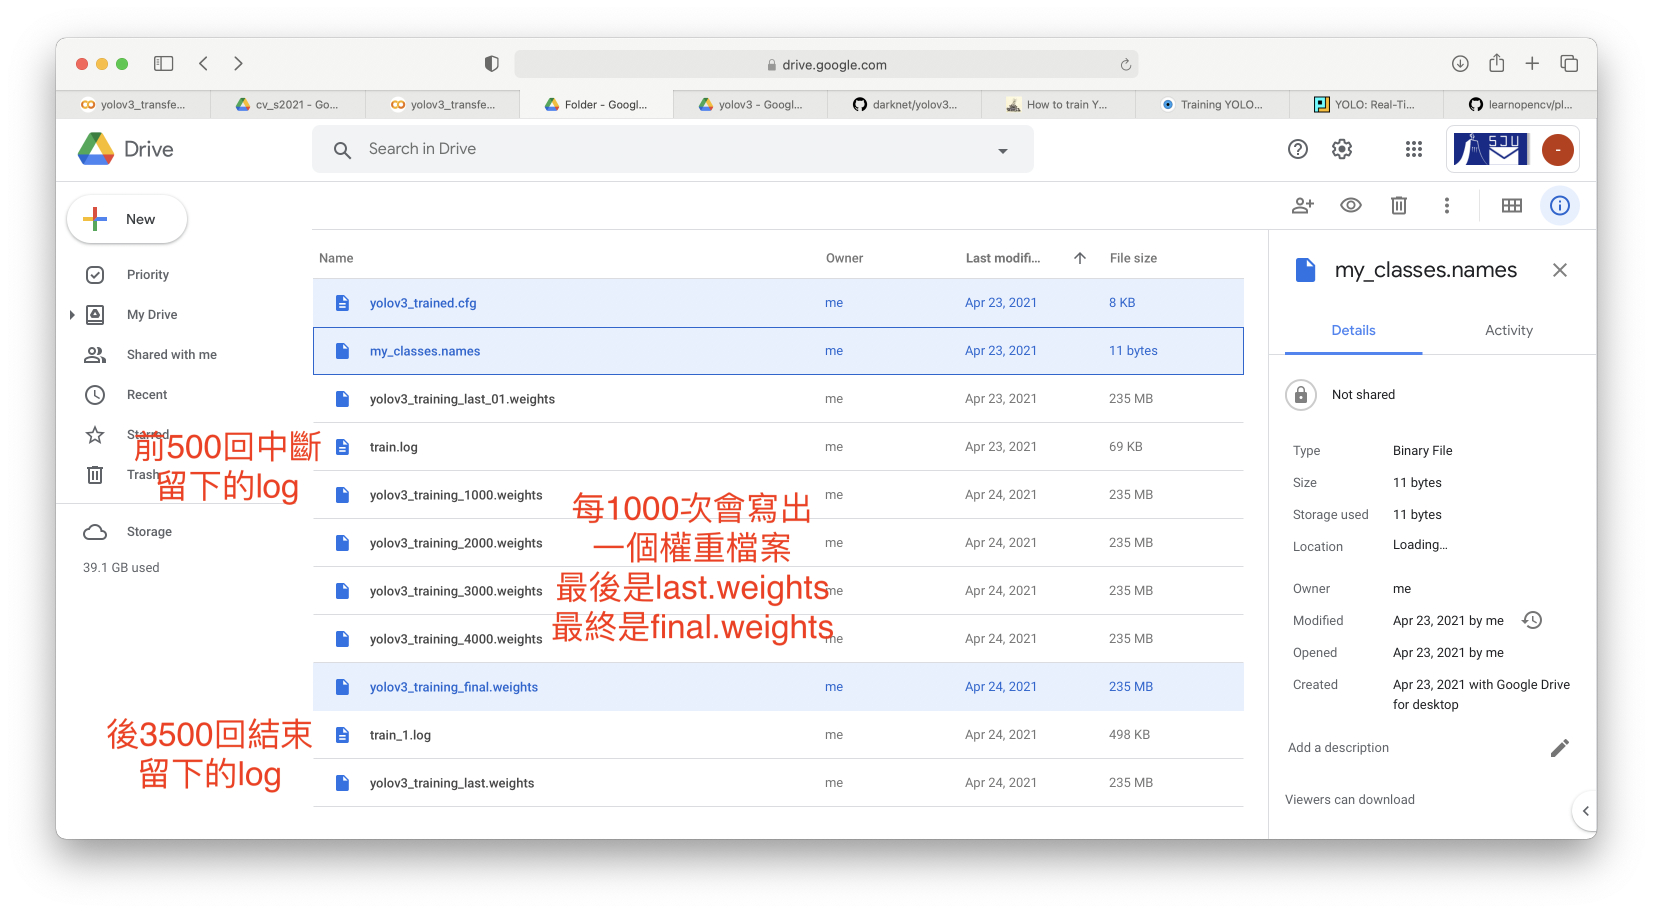Sort by the Name column header
The image size is (1653, 913).
coord(336,258)
